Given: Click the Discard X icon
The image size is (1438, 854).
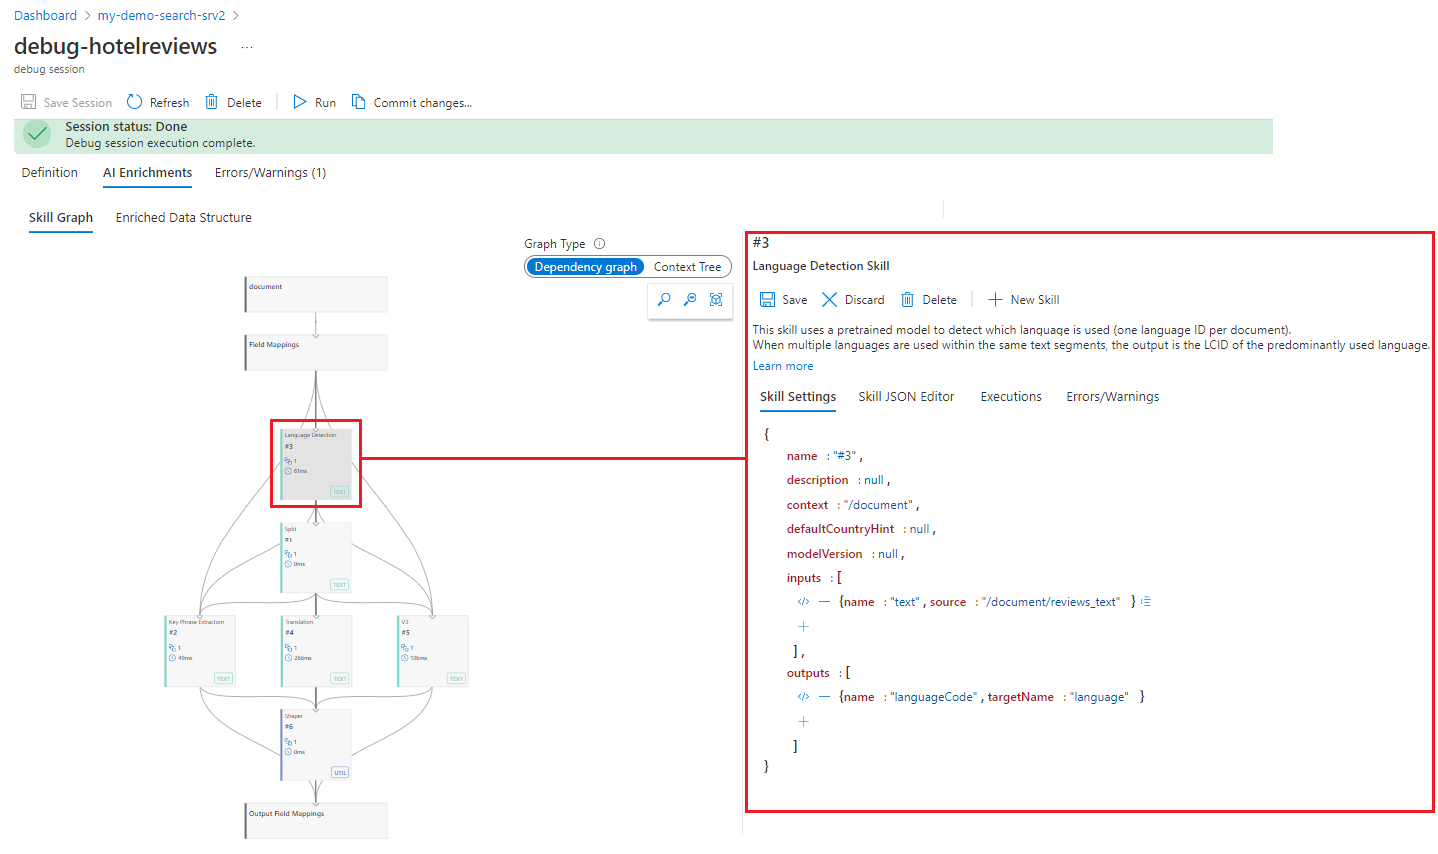Looking at the screenshot, I should click(x=829, y=299).
